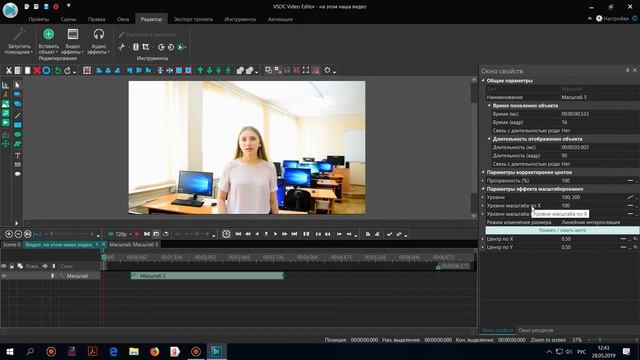This screenshot has height=360, width=640.
Task: Open Windows Start menu
Action: pos(9,351)
